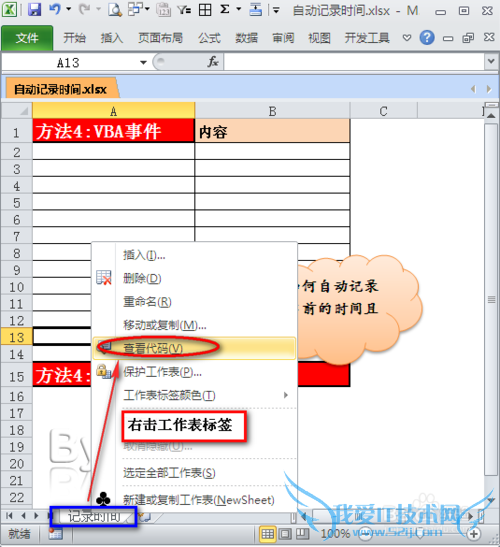The image size is (500, 547).
Task: Choose 删除(D) from context menu
Action: (x=194, y=279)
